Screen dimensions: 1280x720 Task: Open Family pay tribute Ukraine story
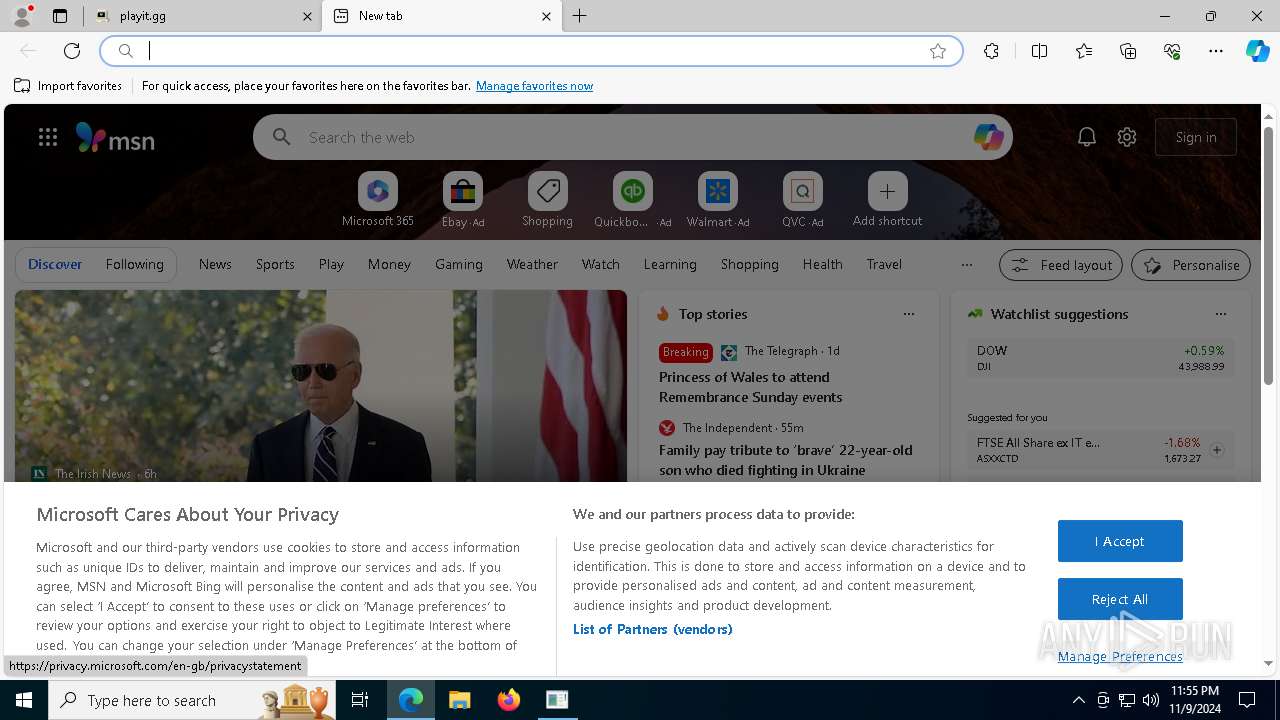[785, 460]
